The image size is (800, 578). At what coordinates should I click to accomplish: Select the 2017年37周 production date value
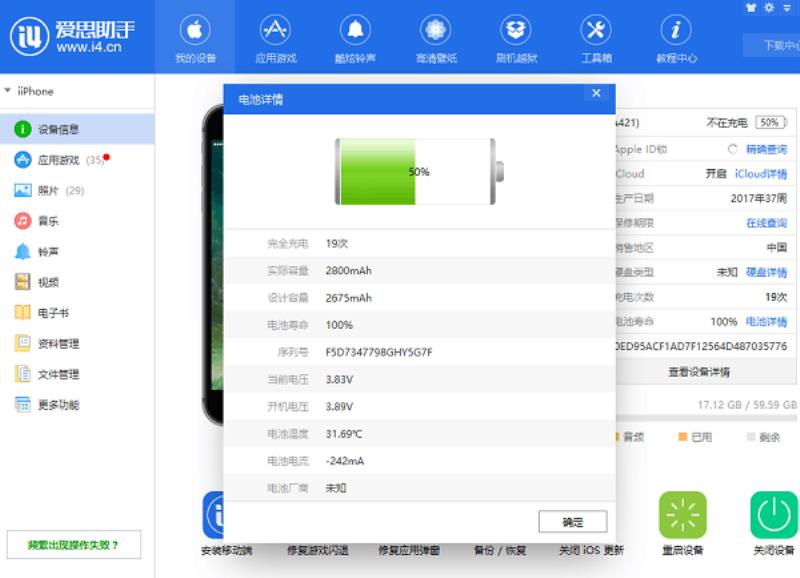[x=759, y=198]
